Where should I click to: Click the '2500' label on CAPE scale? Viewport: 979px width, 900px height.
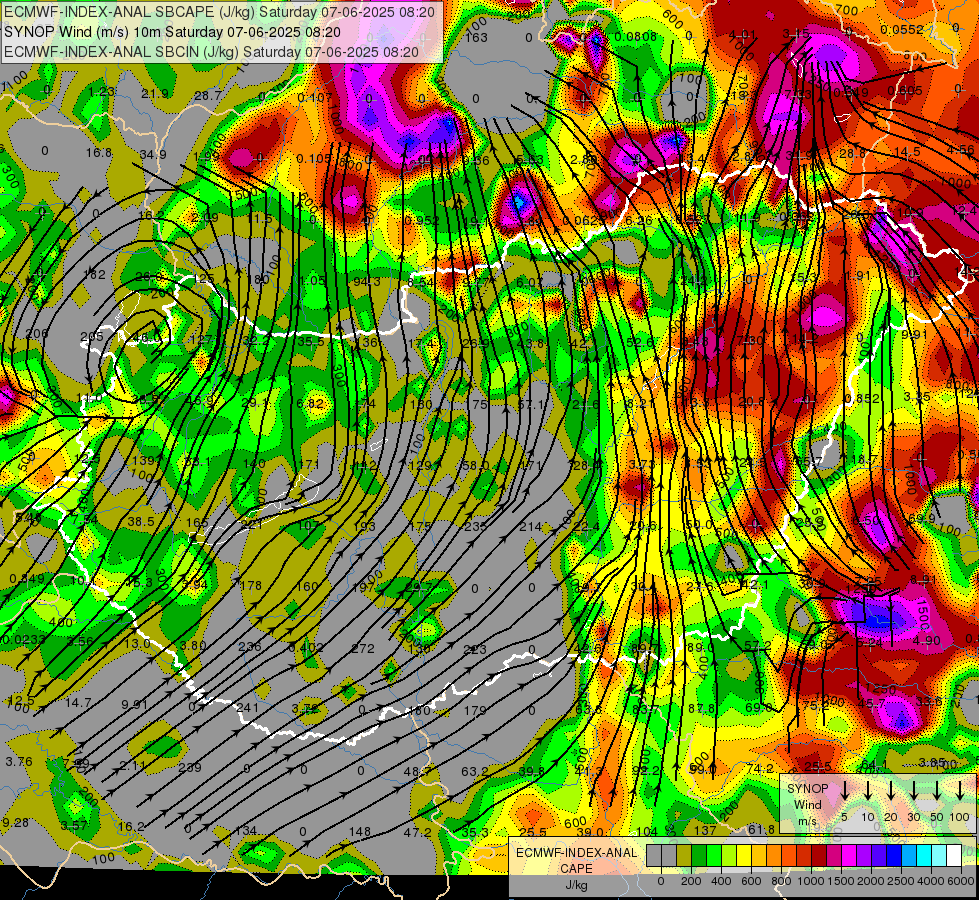[901, 881]
